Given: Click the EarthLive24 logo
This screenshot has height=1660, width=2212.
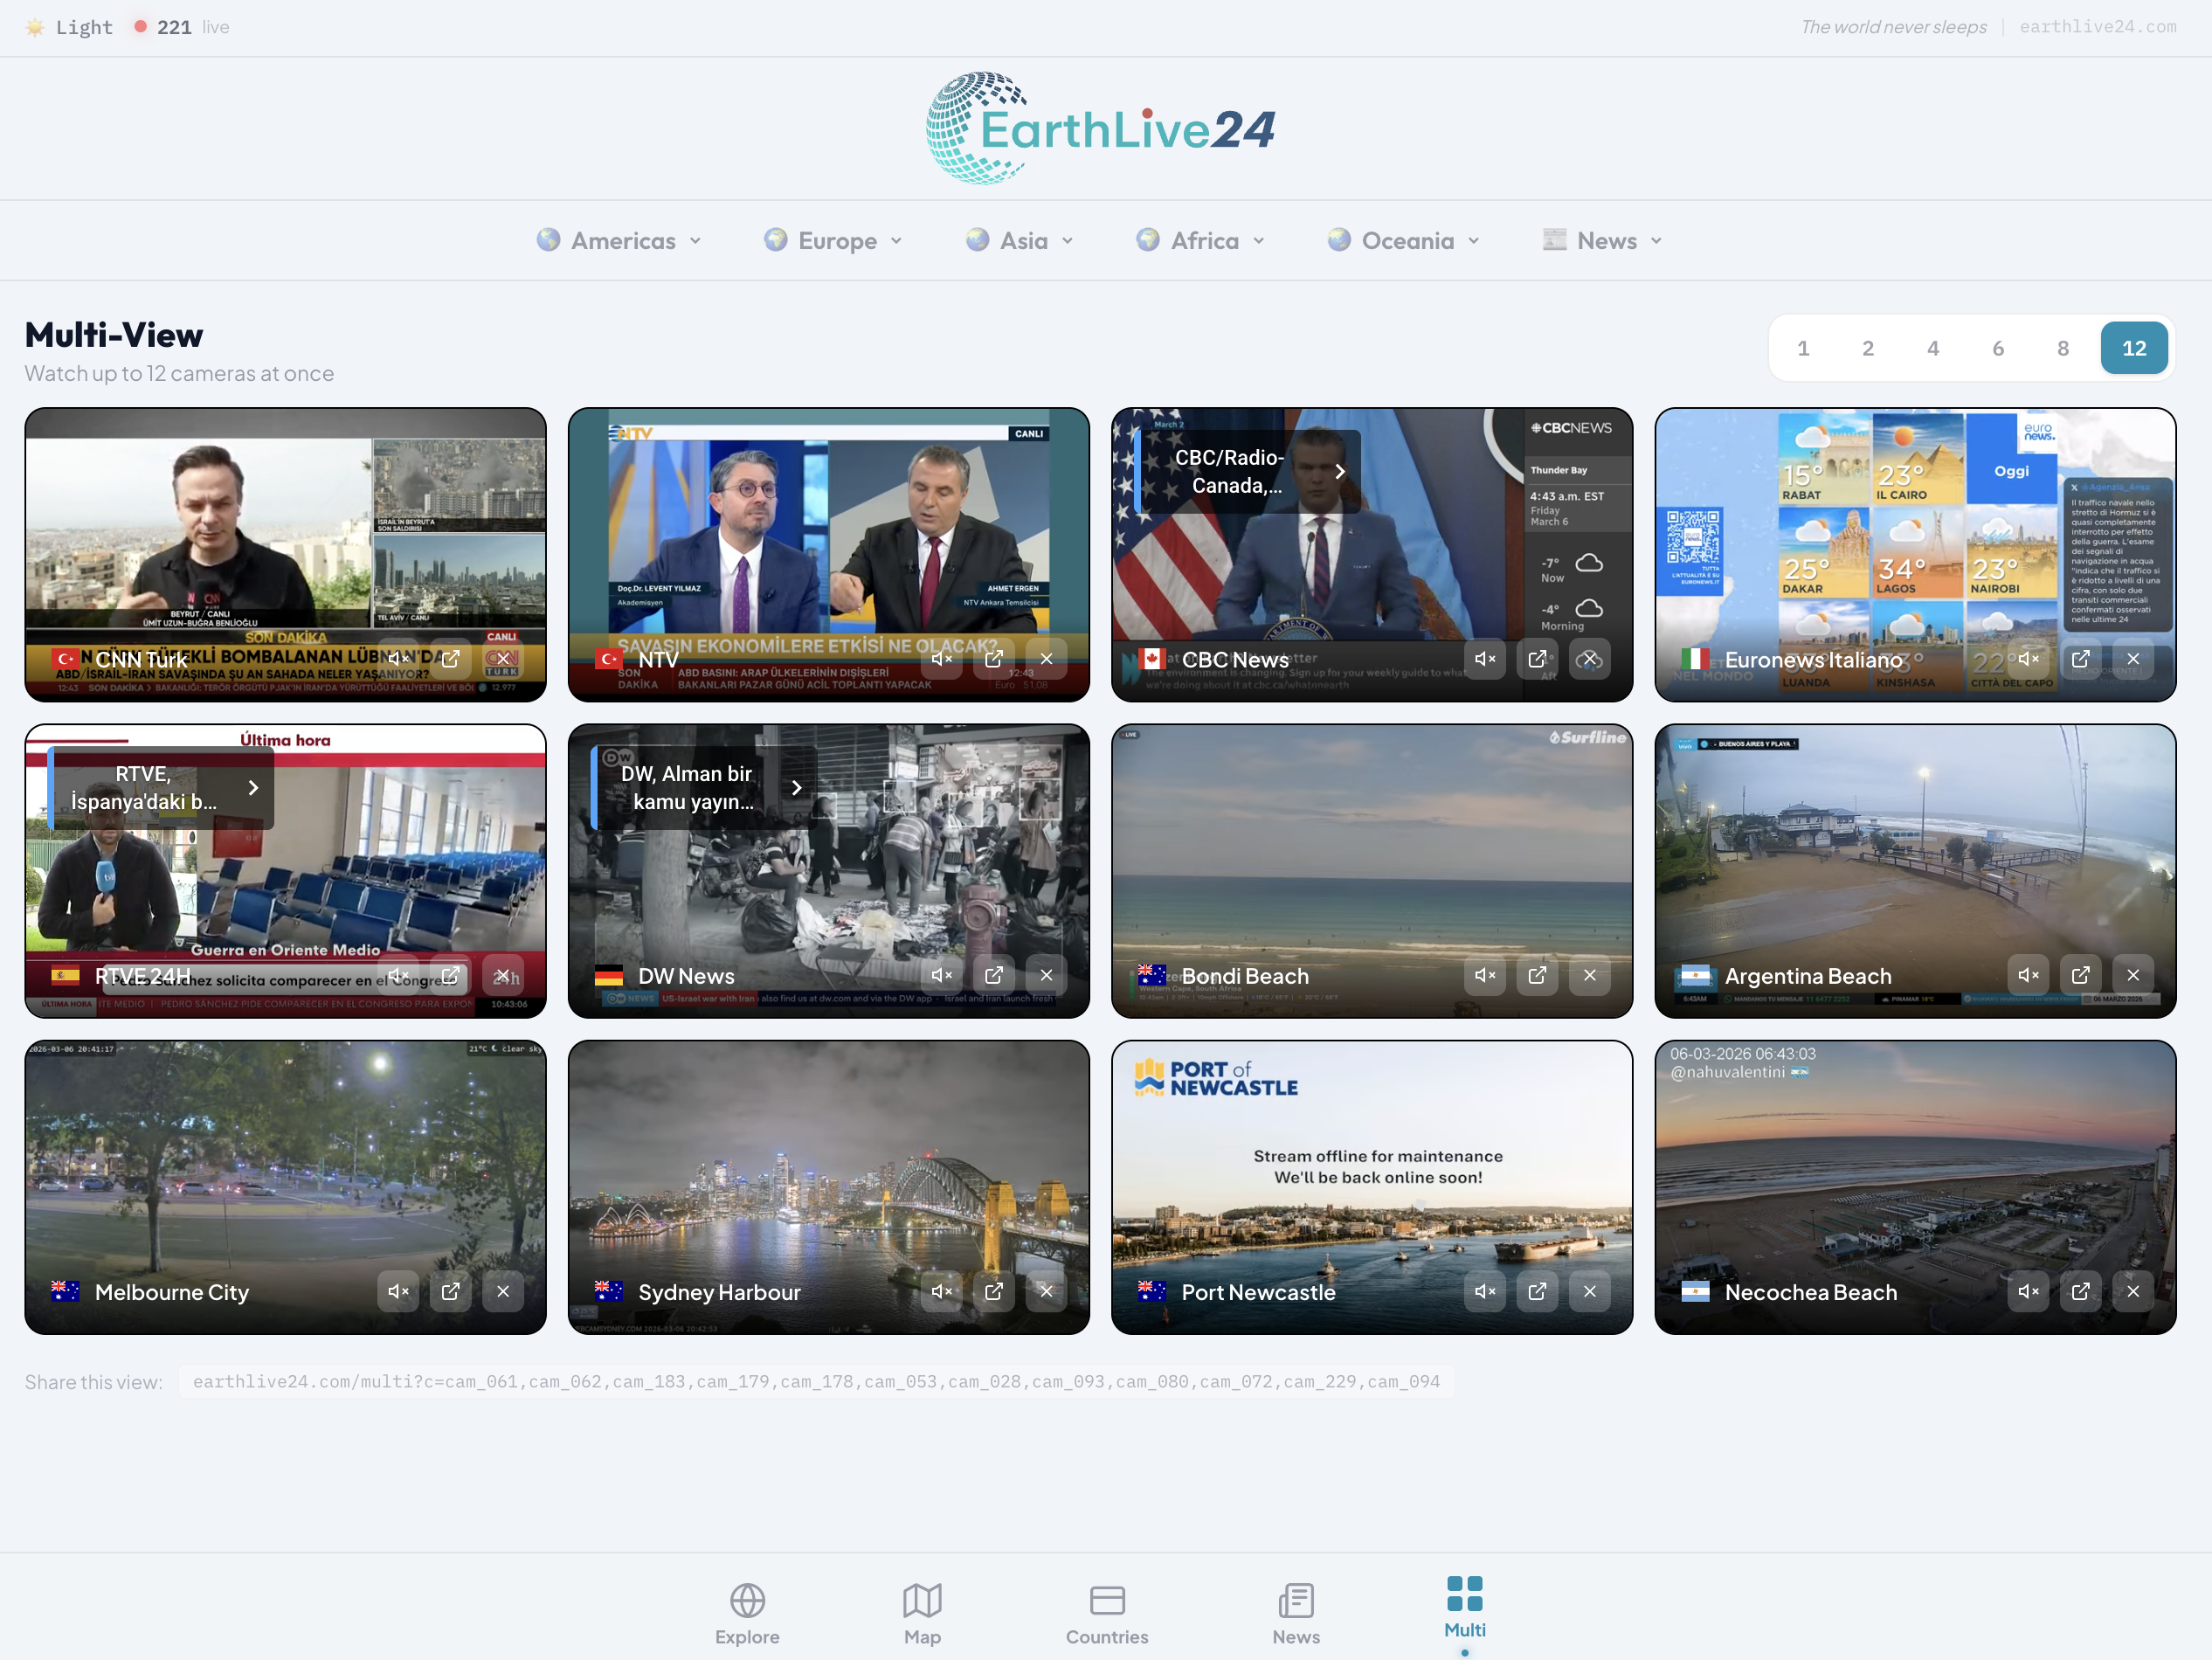Looking at the screenshot, I should [1101, 128].
